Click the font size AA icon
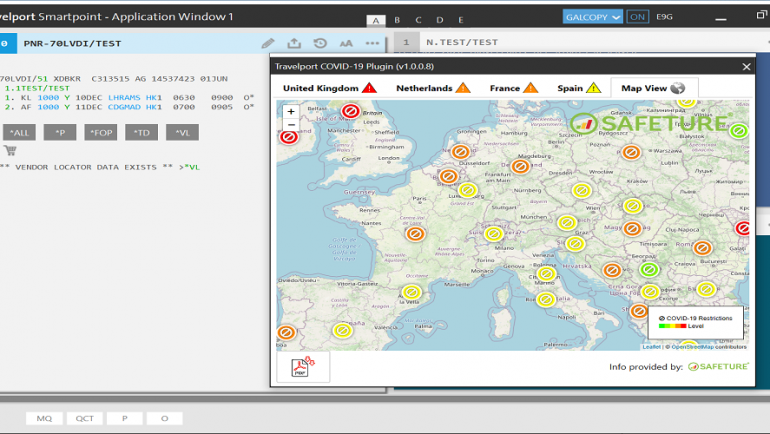Image resolution: width=770 pixels, height=434 pixels. (346, 43)
